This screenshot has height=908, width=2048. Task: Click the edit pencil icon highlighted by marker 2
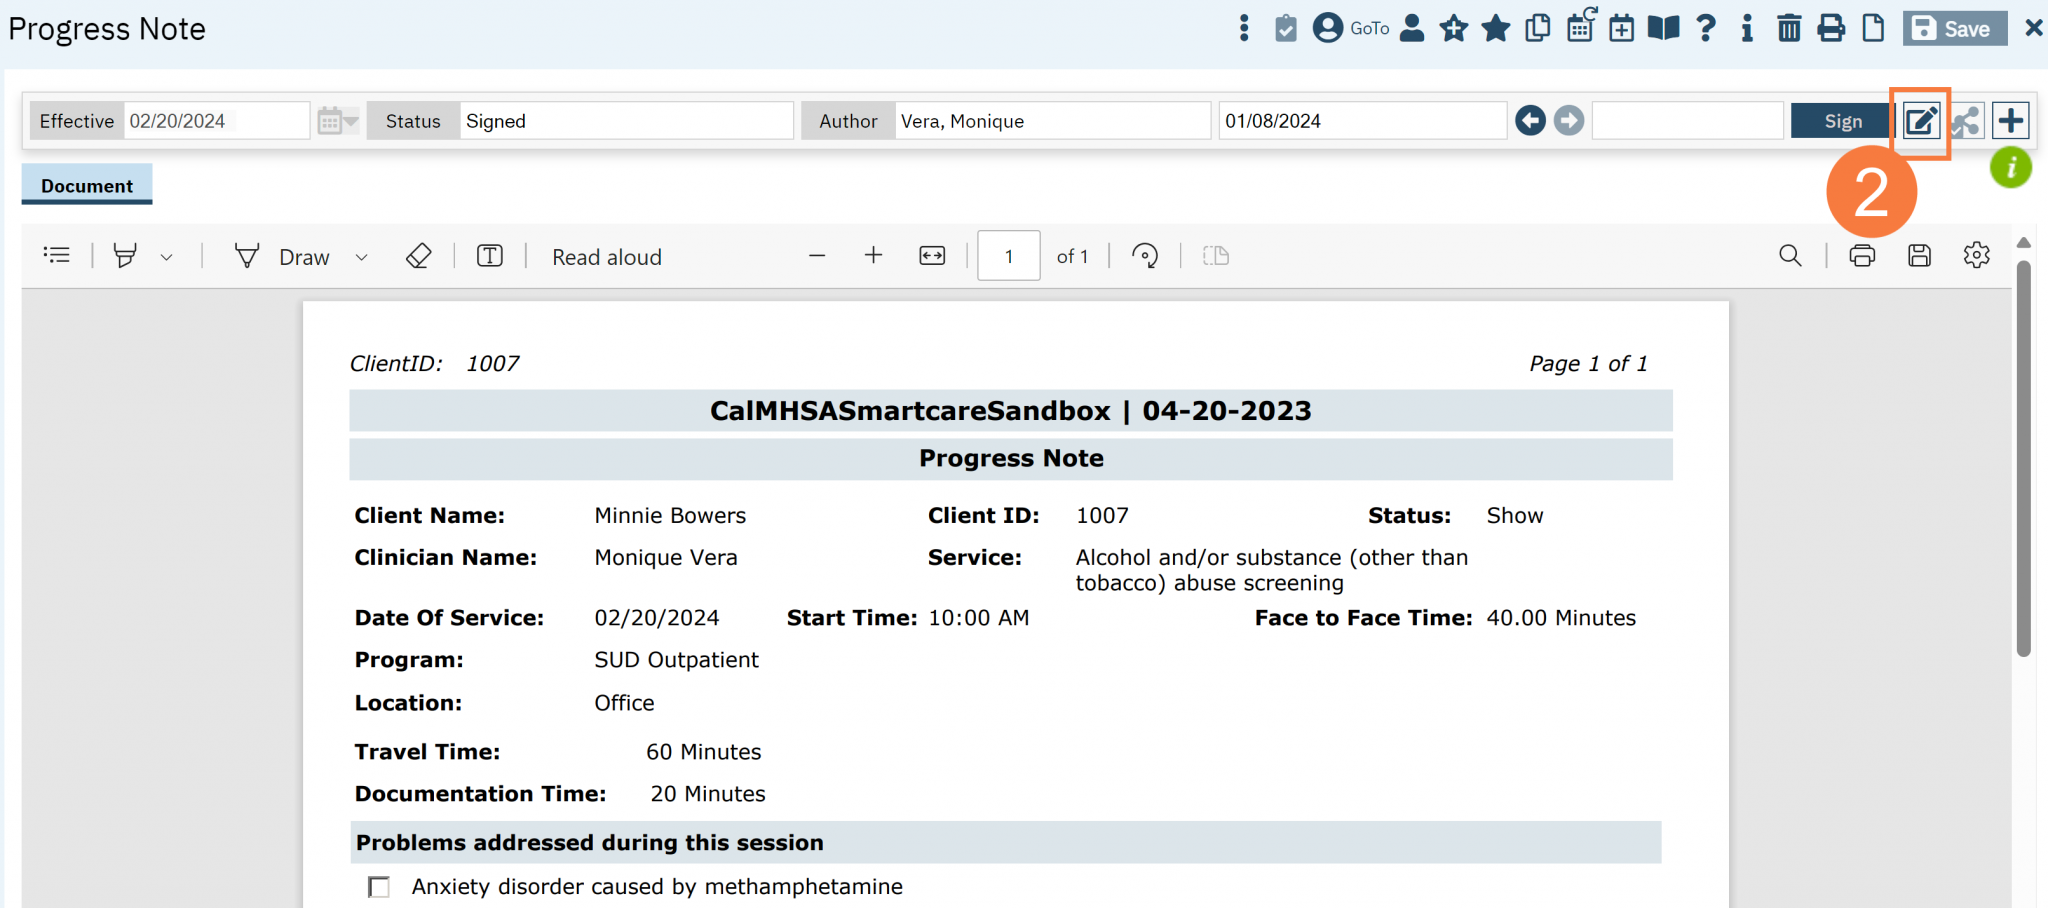tap(1920, 120)
